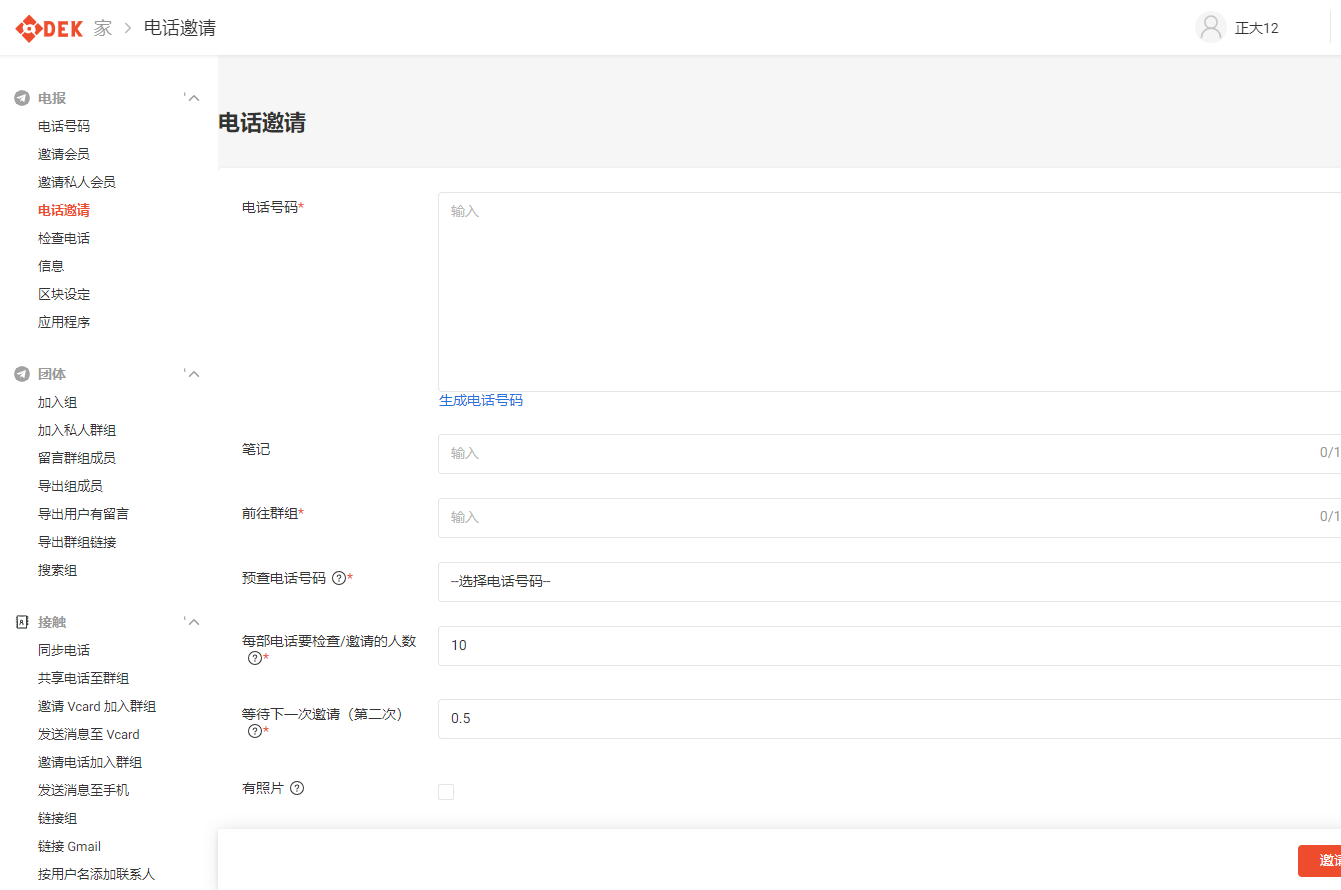Click the telegram icon beside 电报
This screenshot has height=890, width=1341.
(x=22, y=98)
